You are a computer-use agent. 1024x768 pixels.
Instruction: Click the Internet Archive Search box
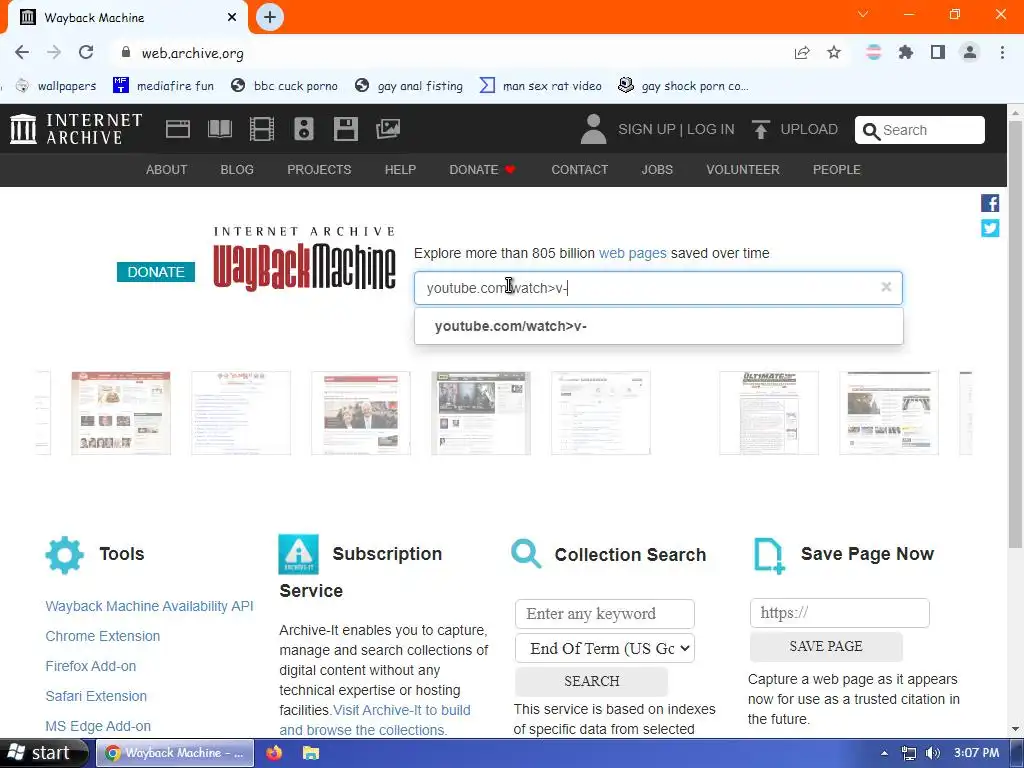point(920,130)
